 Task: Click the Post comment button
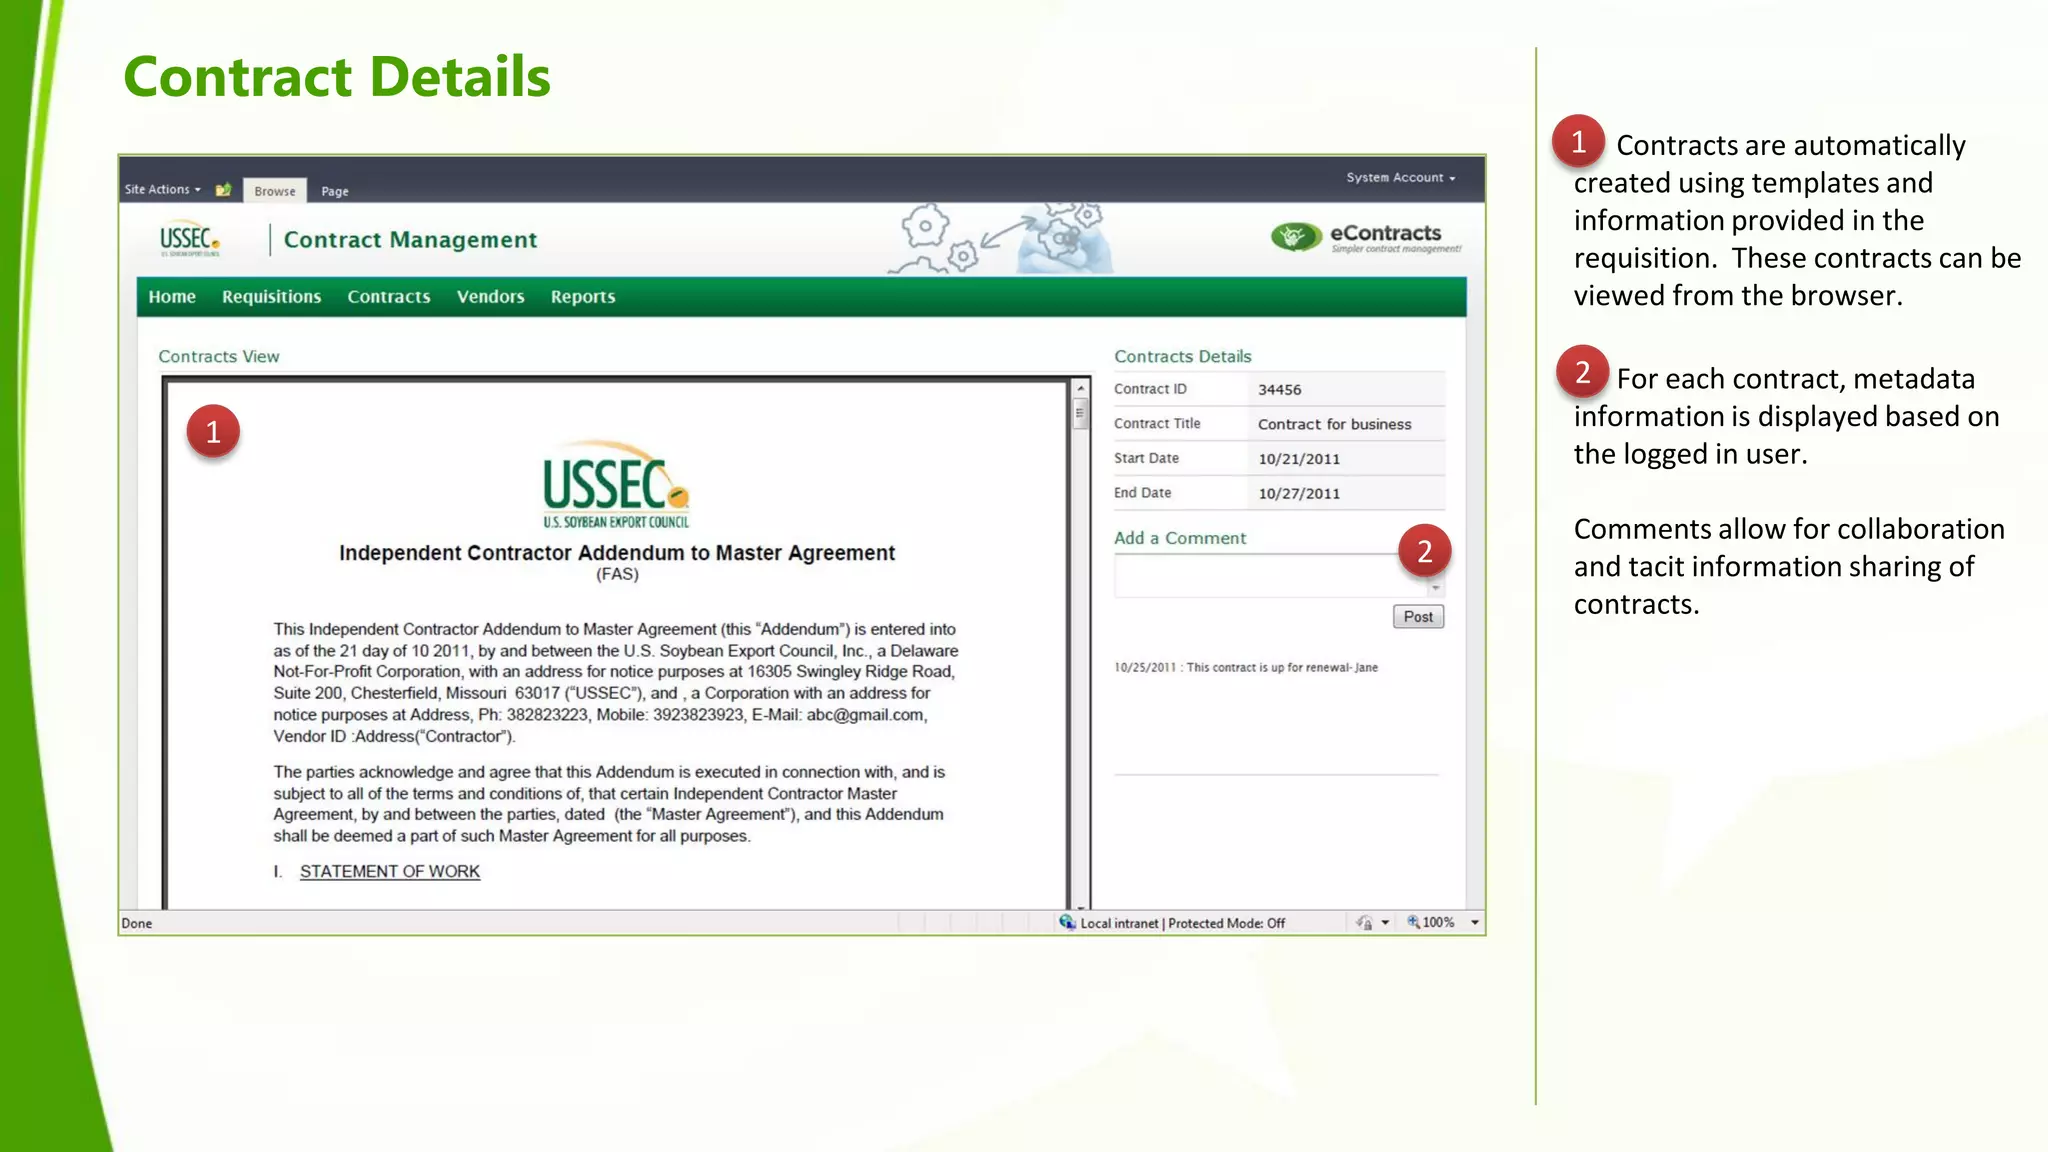1418,617
